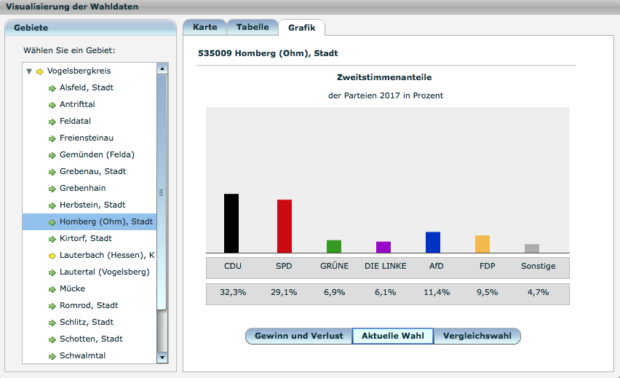
Task: Open the Karte tab
Action: coord(205,27)
